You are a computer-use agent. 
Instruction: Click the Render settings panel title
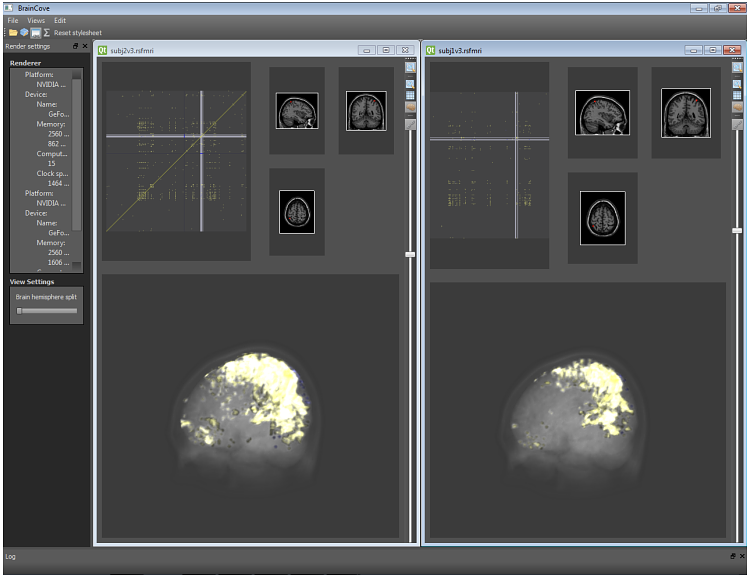pyautogui.click(x=28, y=46)
